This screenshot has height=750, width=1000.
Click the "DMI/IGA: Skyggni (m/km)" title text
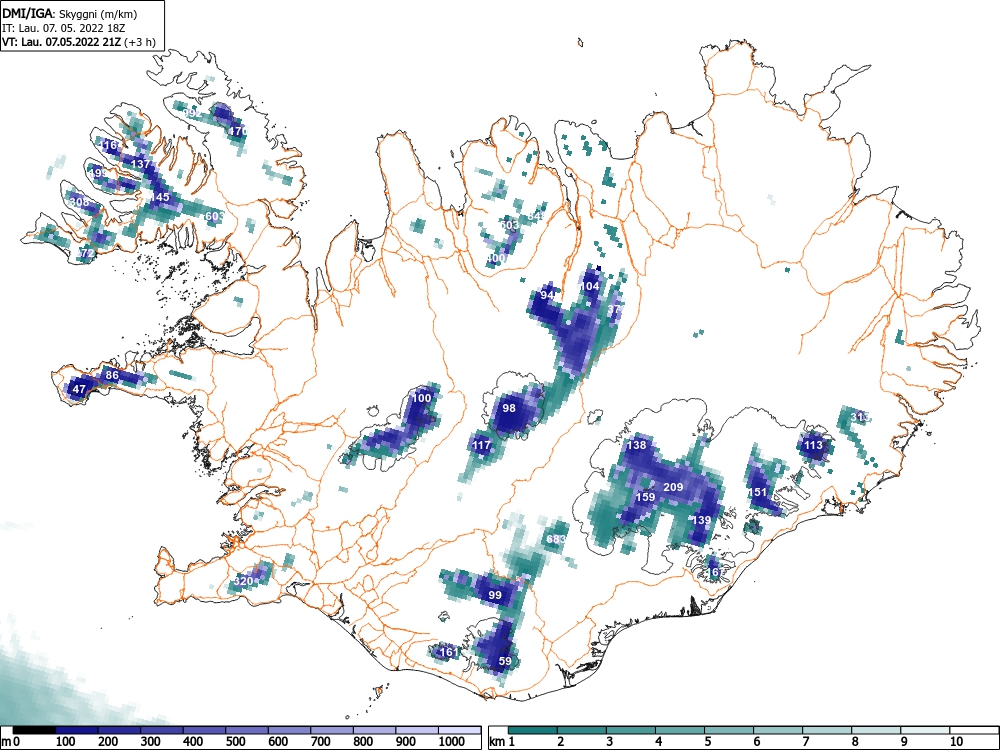click(70, 13)
